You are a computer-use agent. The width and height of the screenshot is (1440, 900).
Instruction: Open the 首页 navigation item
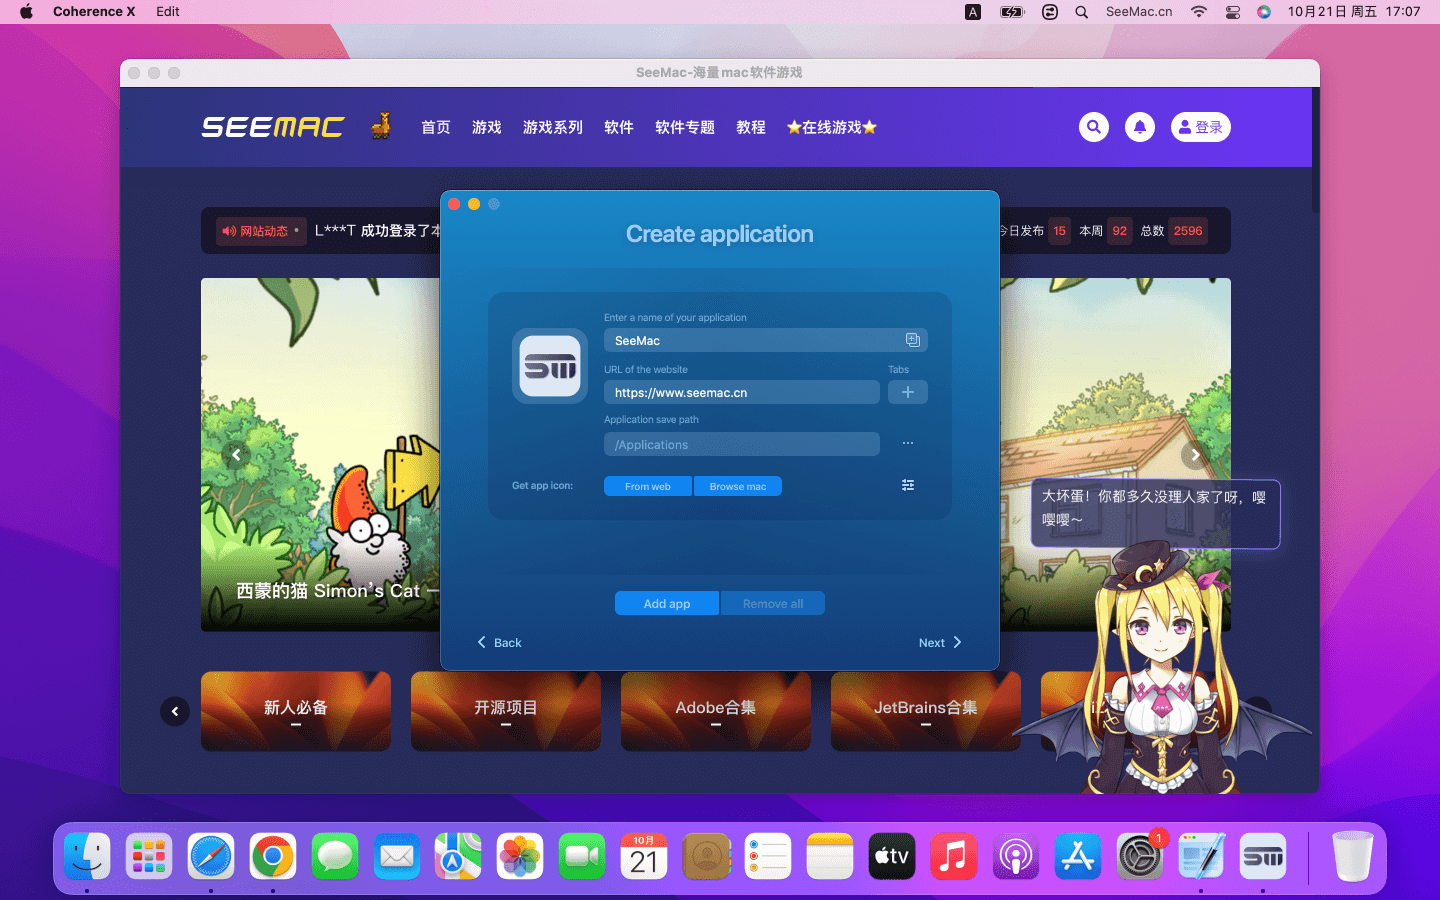pos(436,127)
